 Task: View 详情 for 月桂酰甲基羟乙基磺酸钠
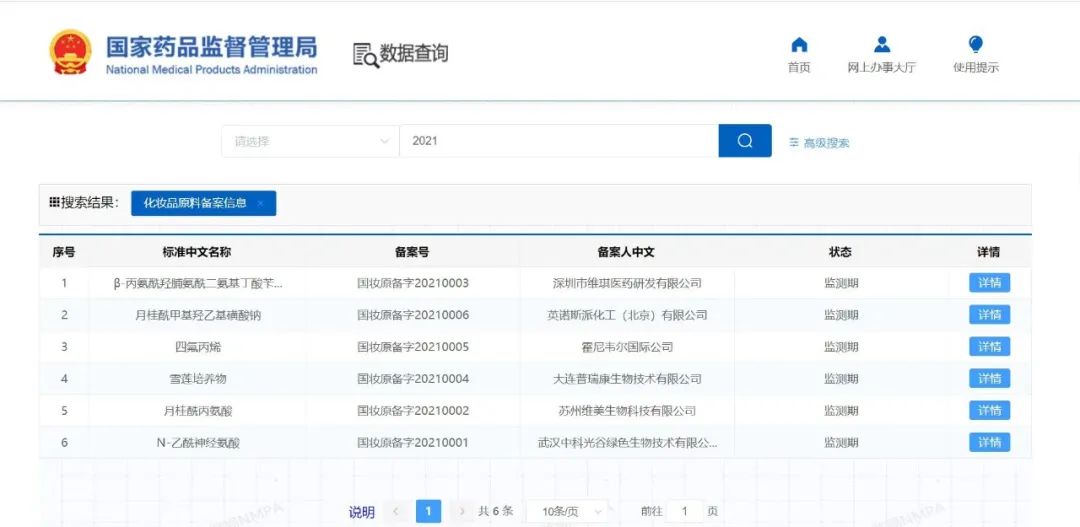pos(989,315)
